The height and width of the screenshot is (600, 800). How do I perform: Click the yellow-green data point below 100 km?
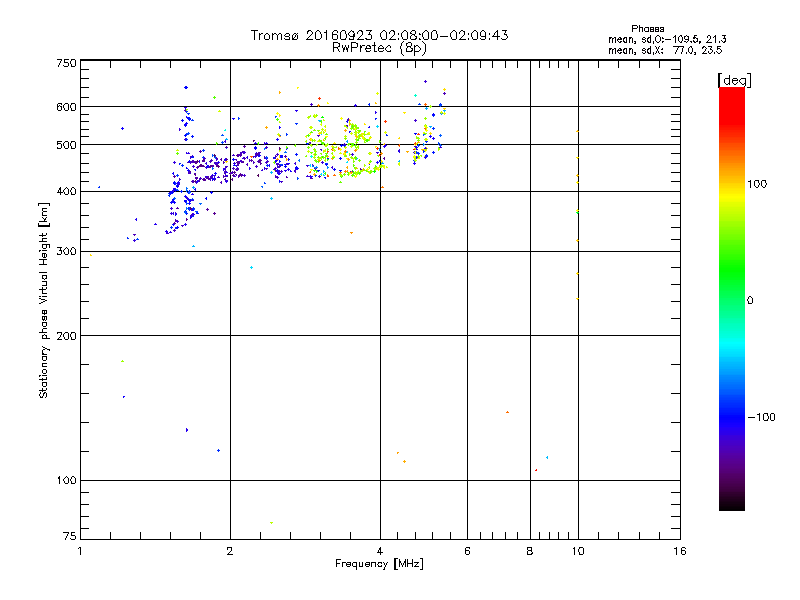(x=271, y=523)
